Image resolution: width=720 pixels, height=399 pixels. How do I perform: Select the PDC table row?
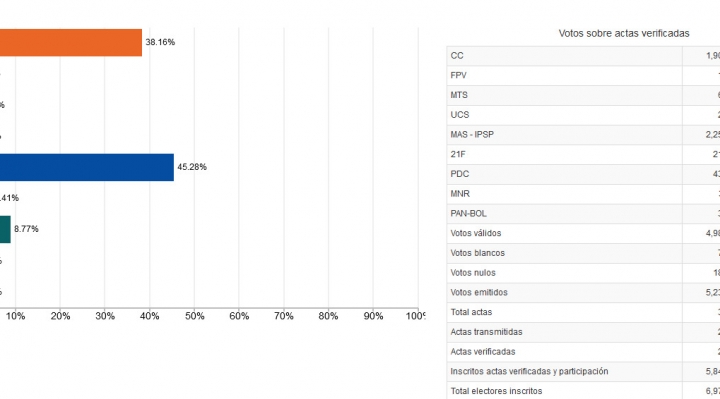(583, 174)
